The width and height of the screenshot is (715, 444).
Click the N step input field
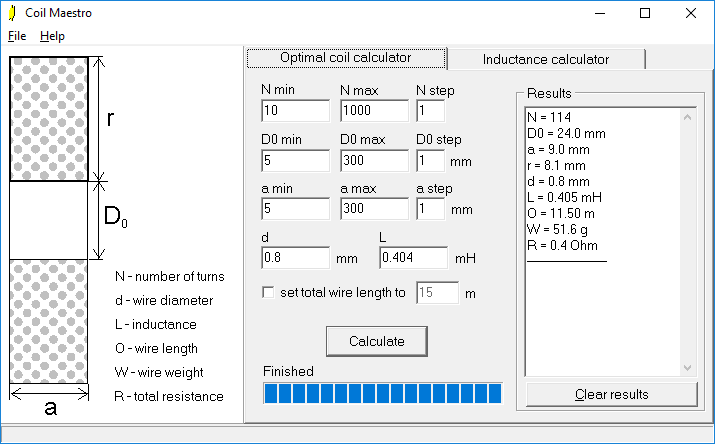click(430, 111)
